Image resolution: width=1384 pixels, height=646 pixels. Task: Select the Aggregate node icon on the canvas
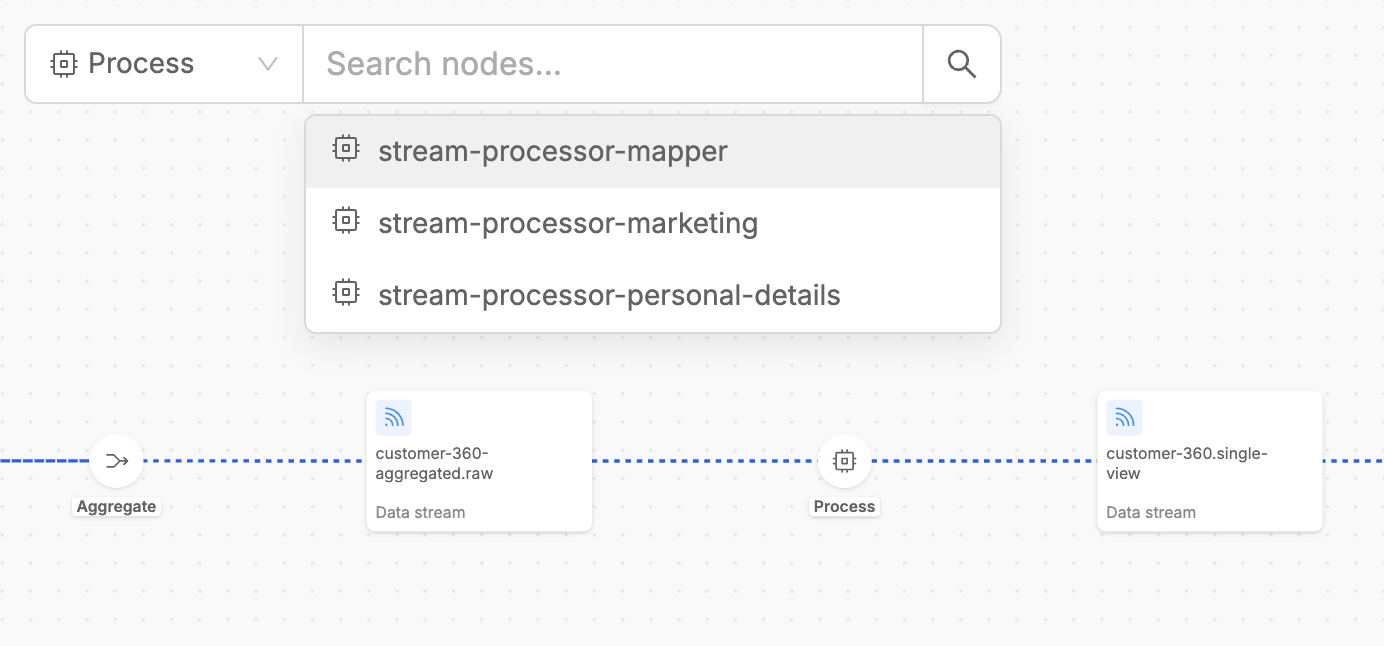(x=116, y=461)
